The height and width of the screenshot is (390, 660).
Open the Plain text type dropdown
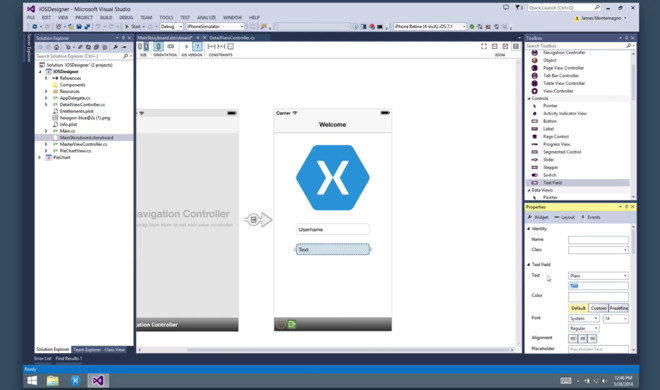pos(598,276)
